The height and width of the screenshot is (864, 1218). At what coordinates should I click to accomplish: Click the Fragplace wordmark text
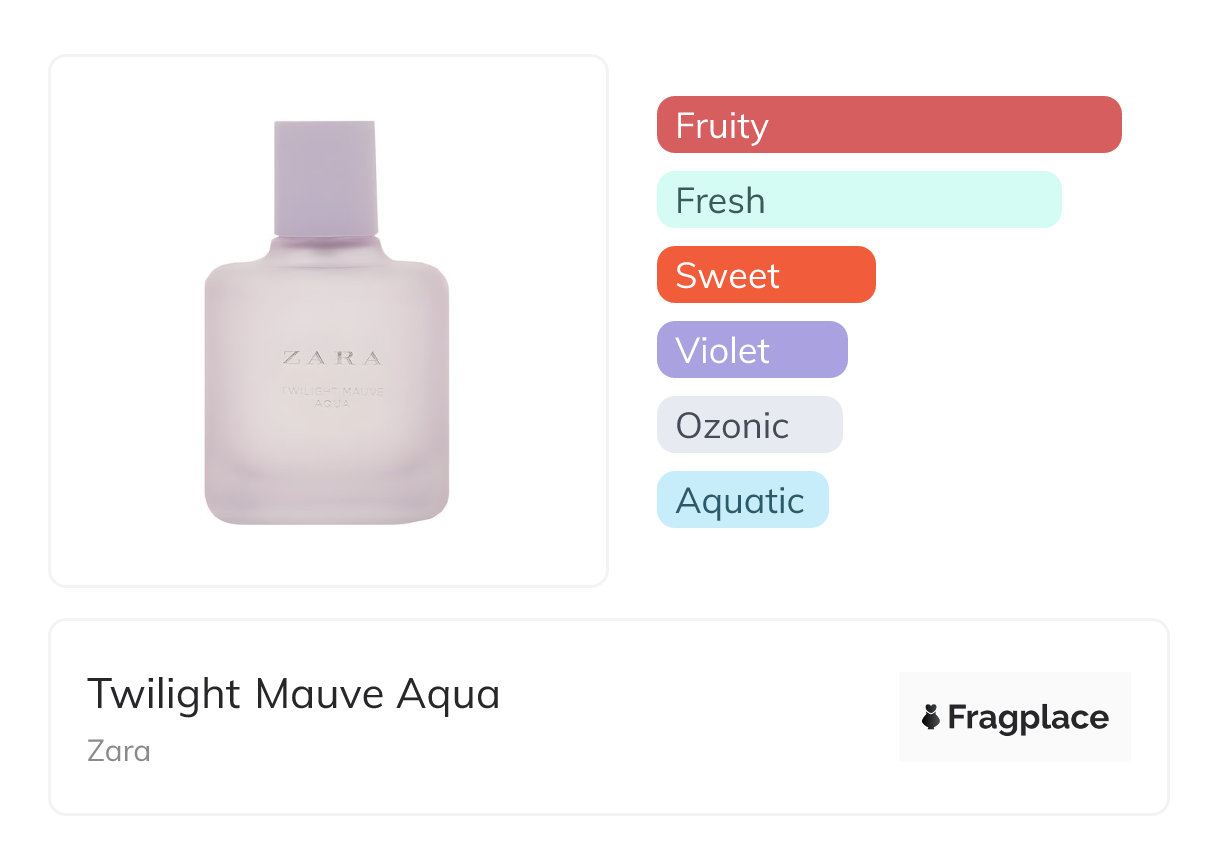pyautogui.click(x=1028, y=717)
